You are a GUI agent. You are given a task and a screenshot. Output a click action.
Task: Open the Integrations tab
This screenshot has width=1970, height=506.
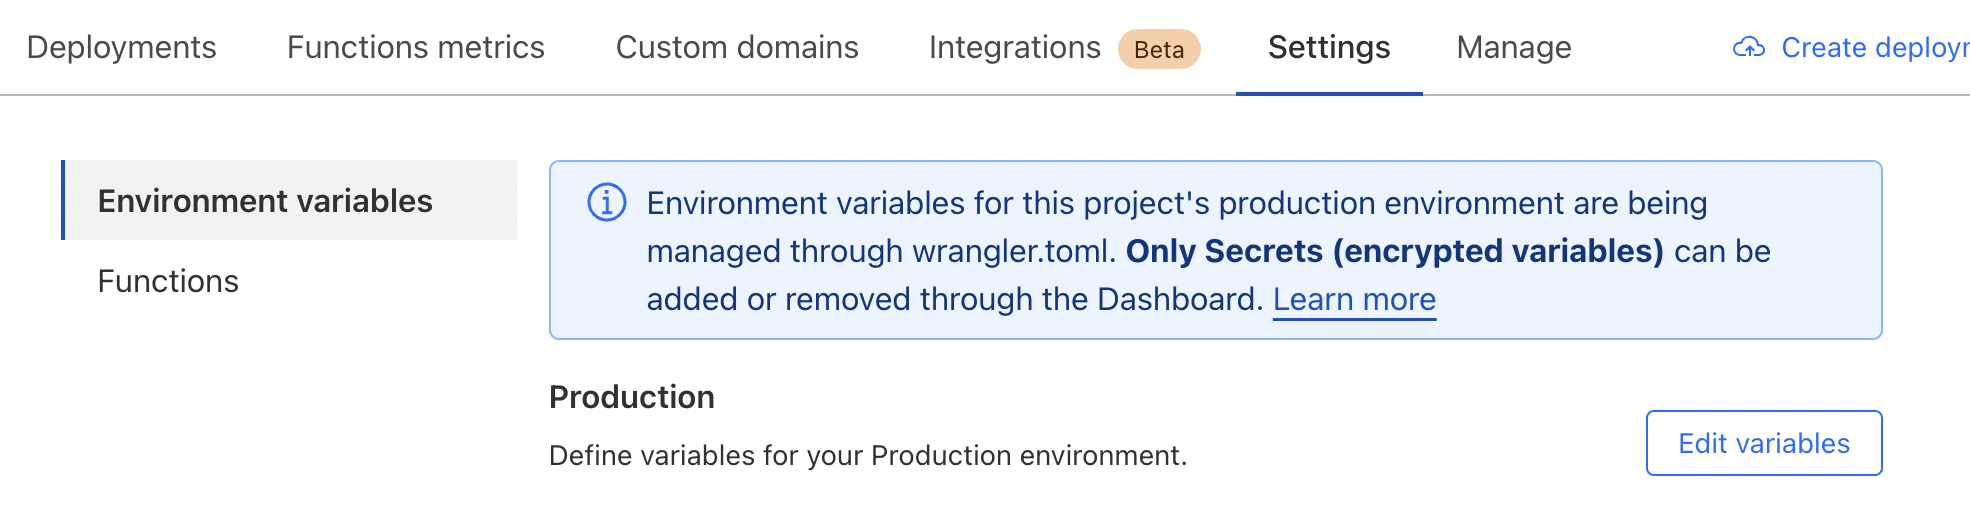pos(1014,47)
